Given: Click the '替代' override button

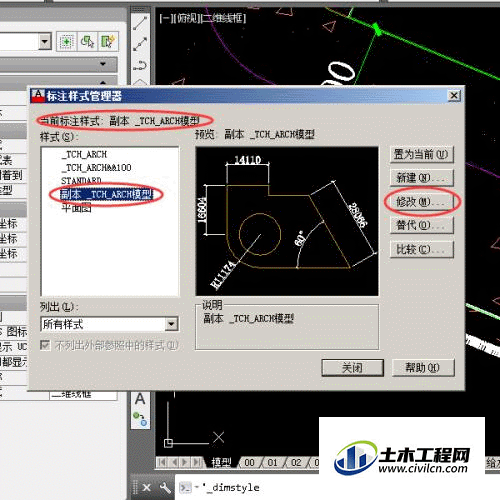Looking at the screenshot, I should (x=422, y=225).
